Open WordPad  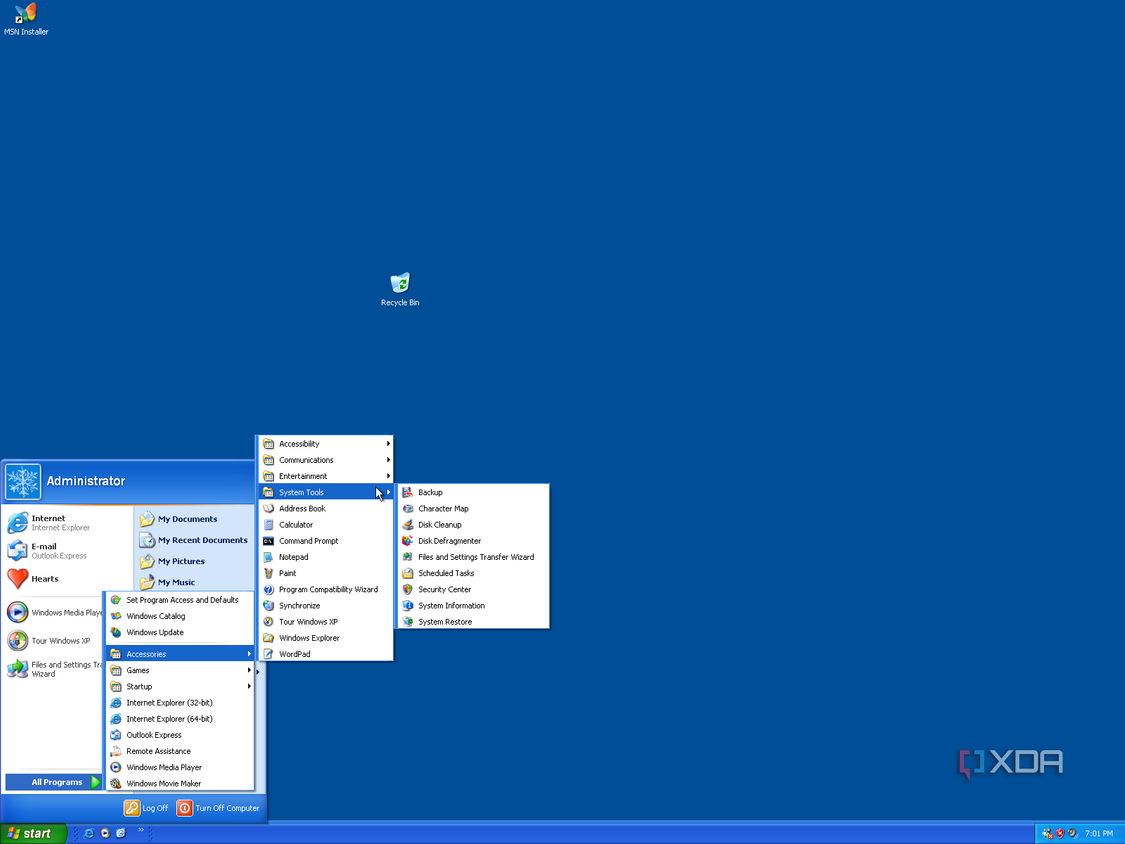326,654
